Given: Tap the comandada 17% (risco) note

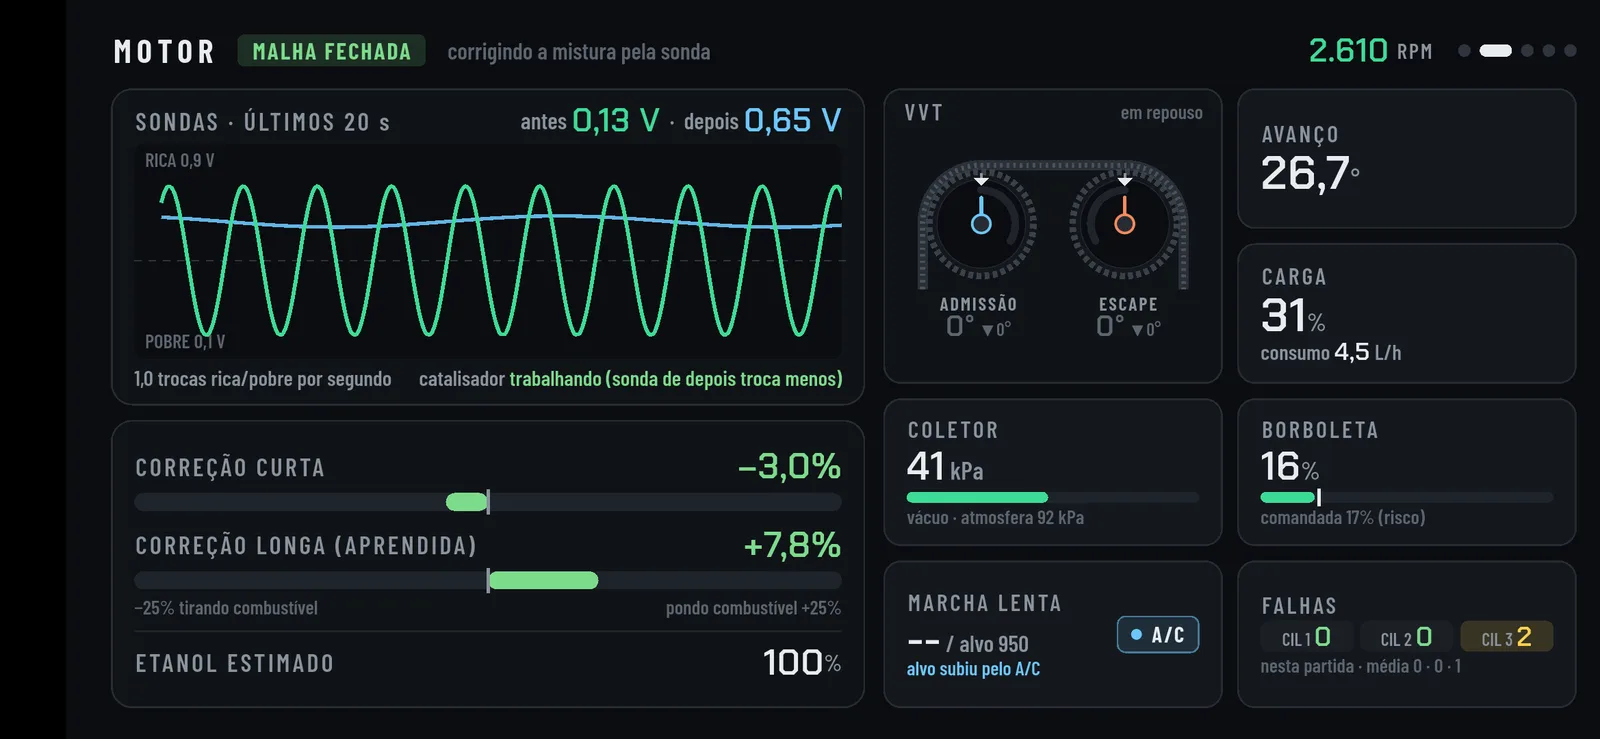Looking at the screenshot, I should 1343,518.
